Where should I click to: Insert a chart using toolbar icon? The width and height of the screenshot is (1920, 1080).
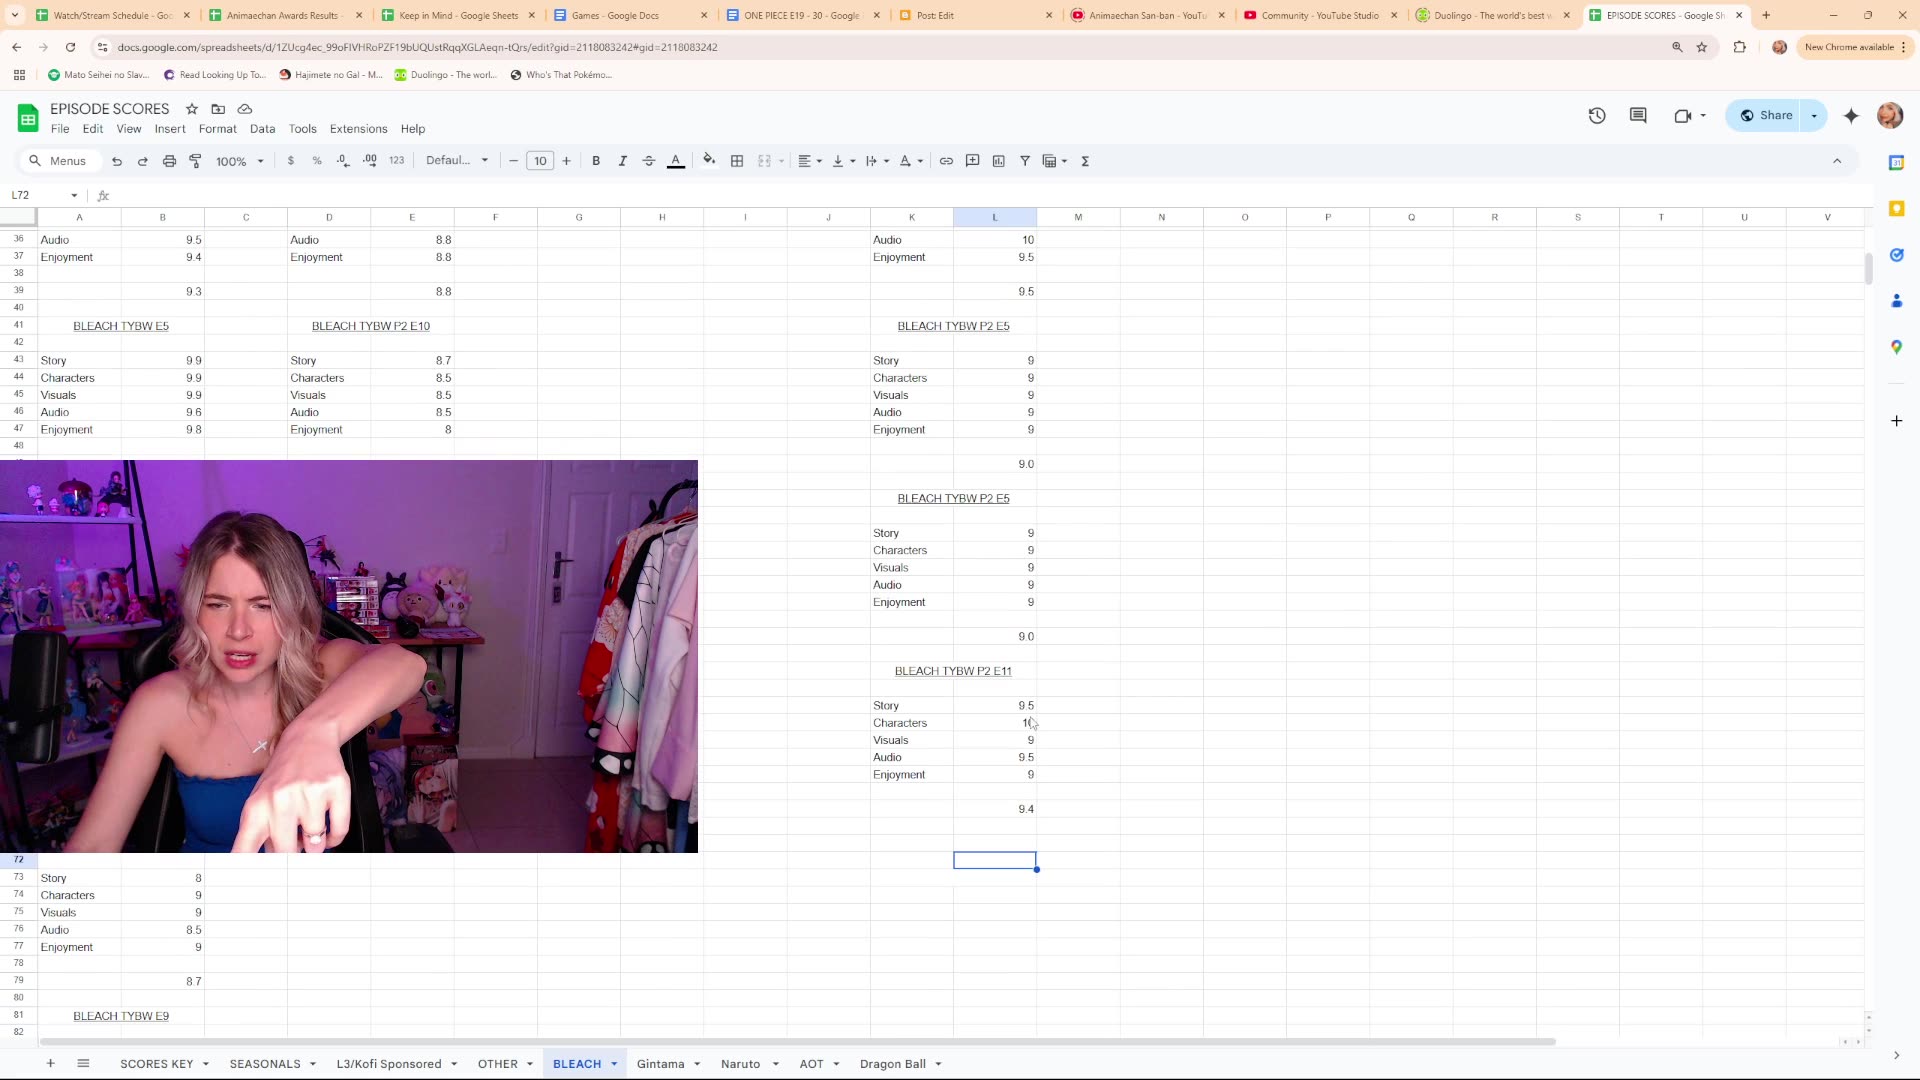click(998, 161)
